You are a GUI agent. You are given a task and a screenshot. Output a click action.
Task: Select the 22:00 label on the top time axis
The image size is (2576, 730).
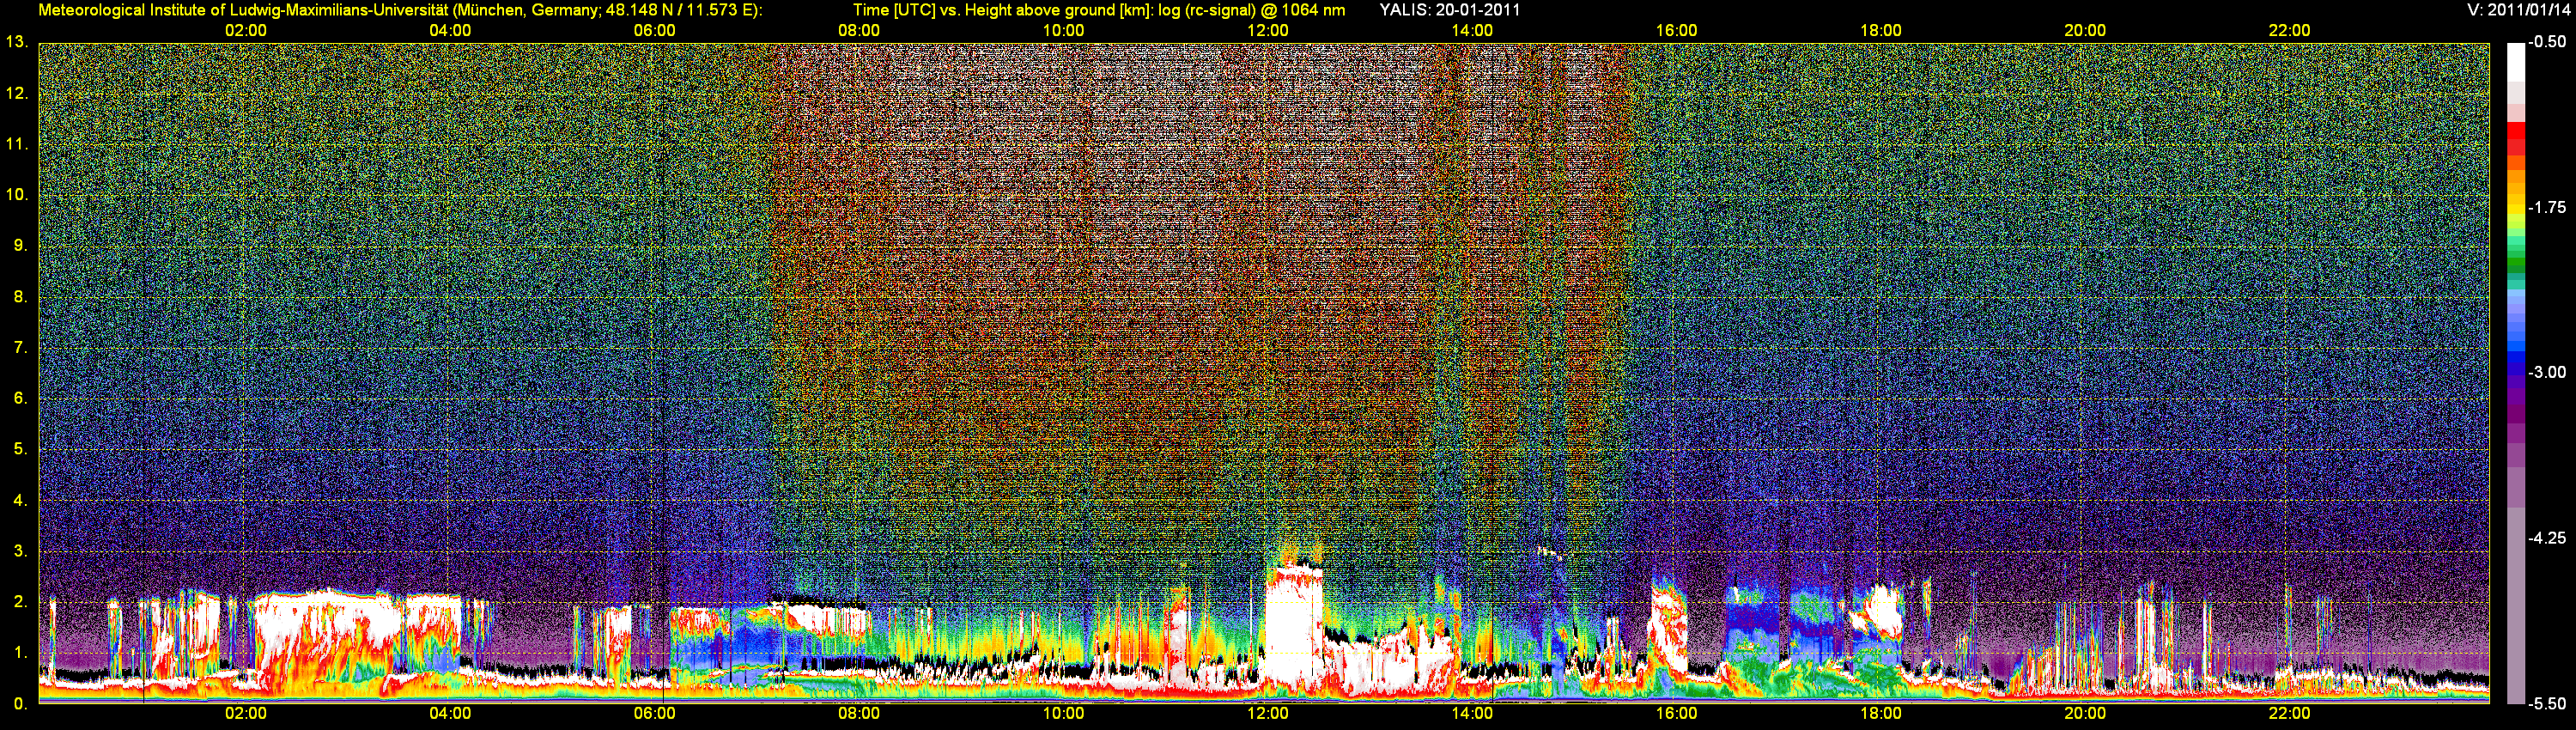tap(2289, 30)
